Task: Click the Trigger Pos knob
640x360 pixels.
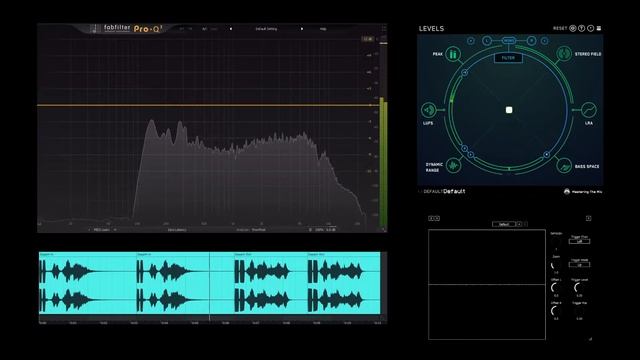Action: (579, 311)
